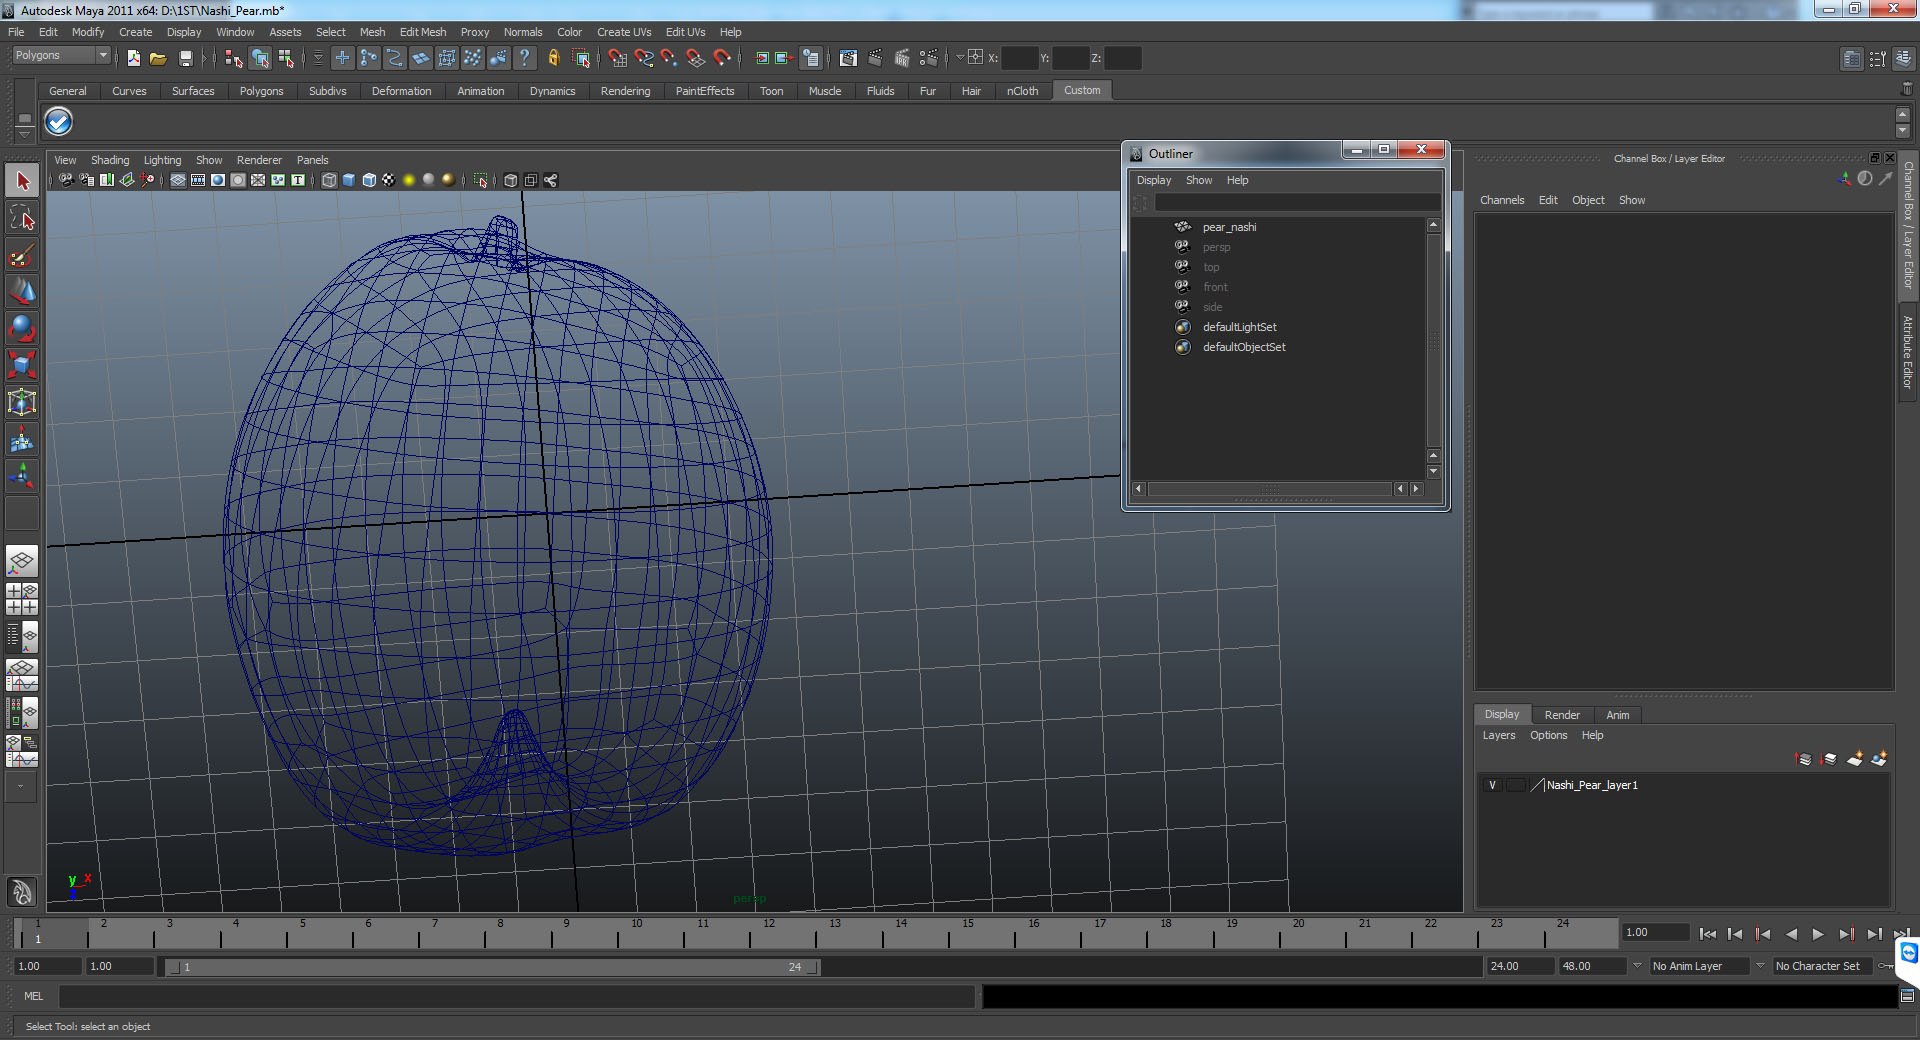
Task: Choose the Show Manipulator tool
Action: [x=22, y=476]
